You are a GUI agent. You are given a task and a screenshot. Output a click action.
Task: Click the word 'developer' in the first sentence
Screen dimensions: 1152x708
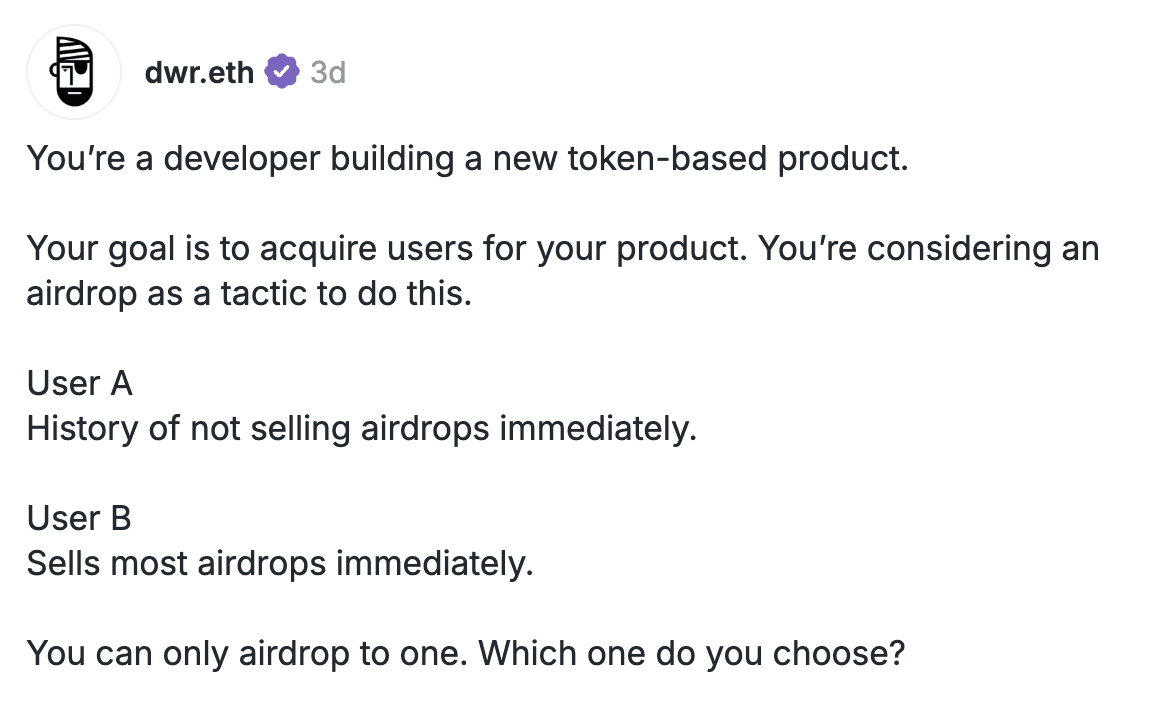[x=242, y=159]
